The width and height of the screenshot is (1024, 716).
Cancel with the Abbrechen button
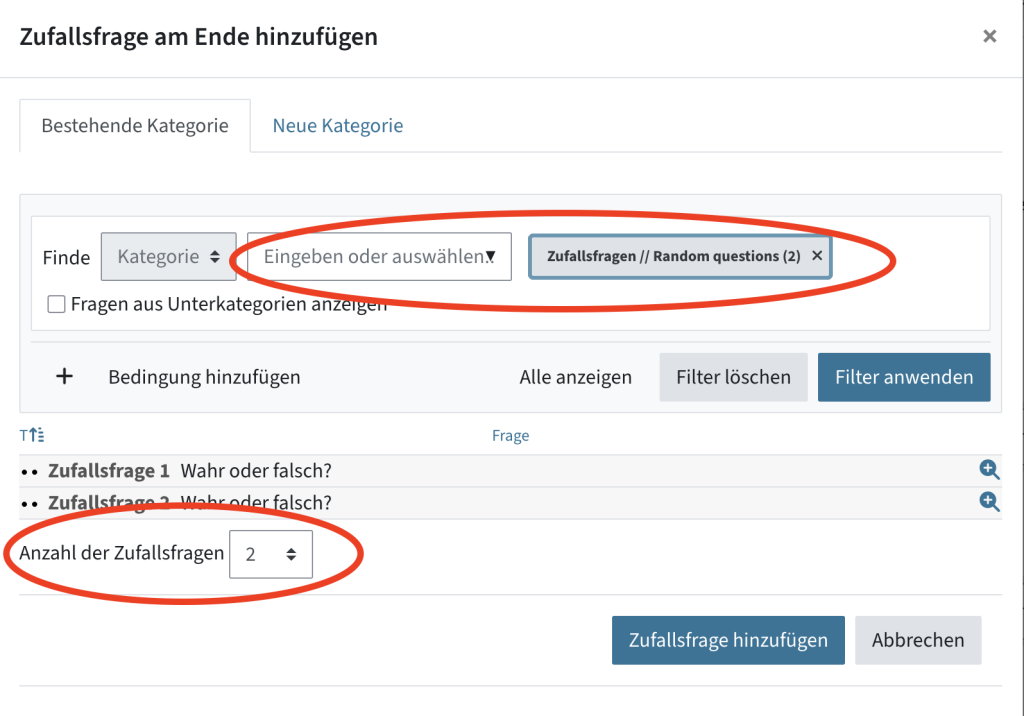click(918, 640)
